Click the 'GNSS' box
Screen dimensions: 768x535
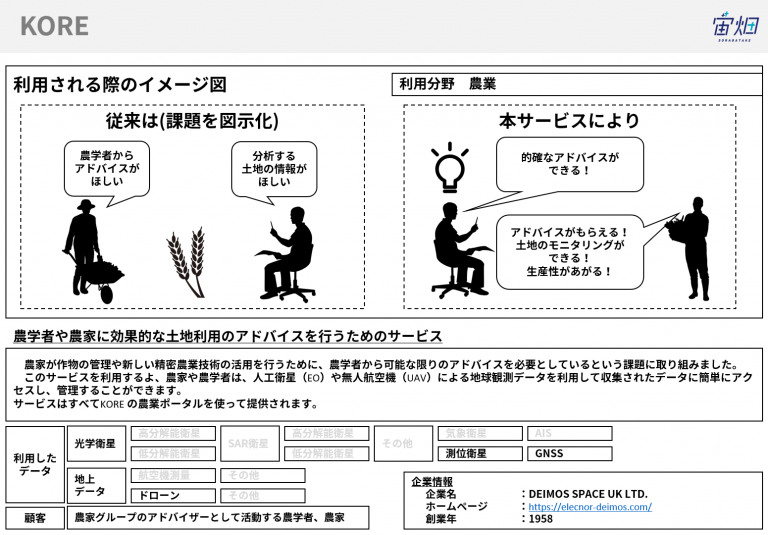[570, 454]
